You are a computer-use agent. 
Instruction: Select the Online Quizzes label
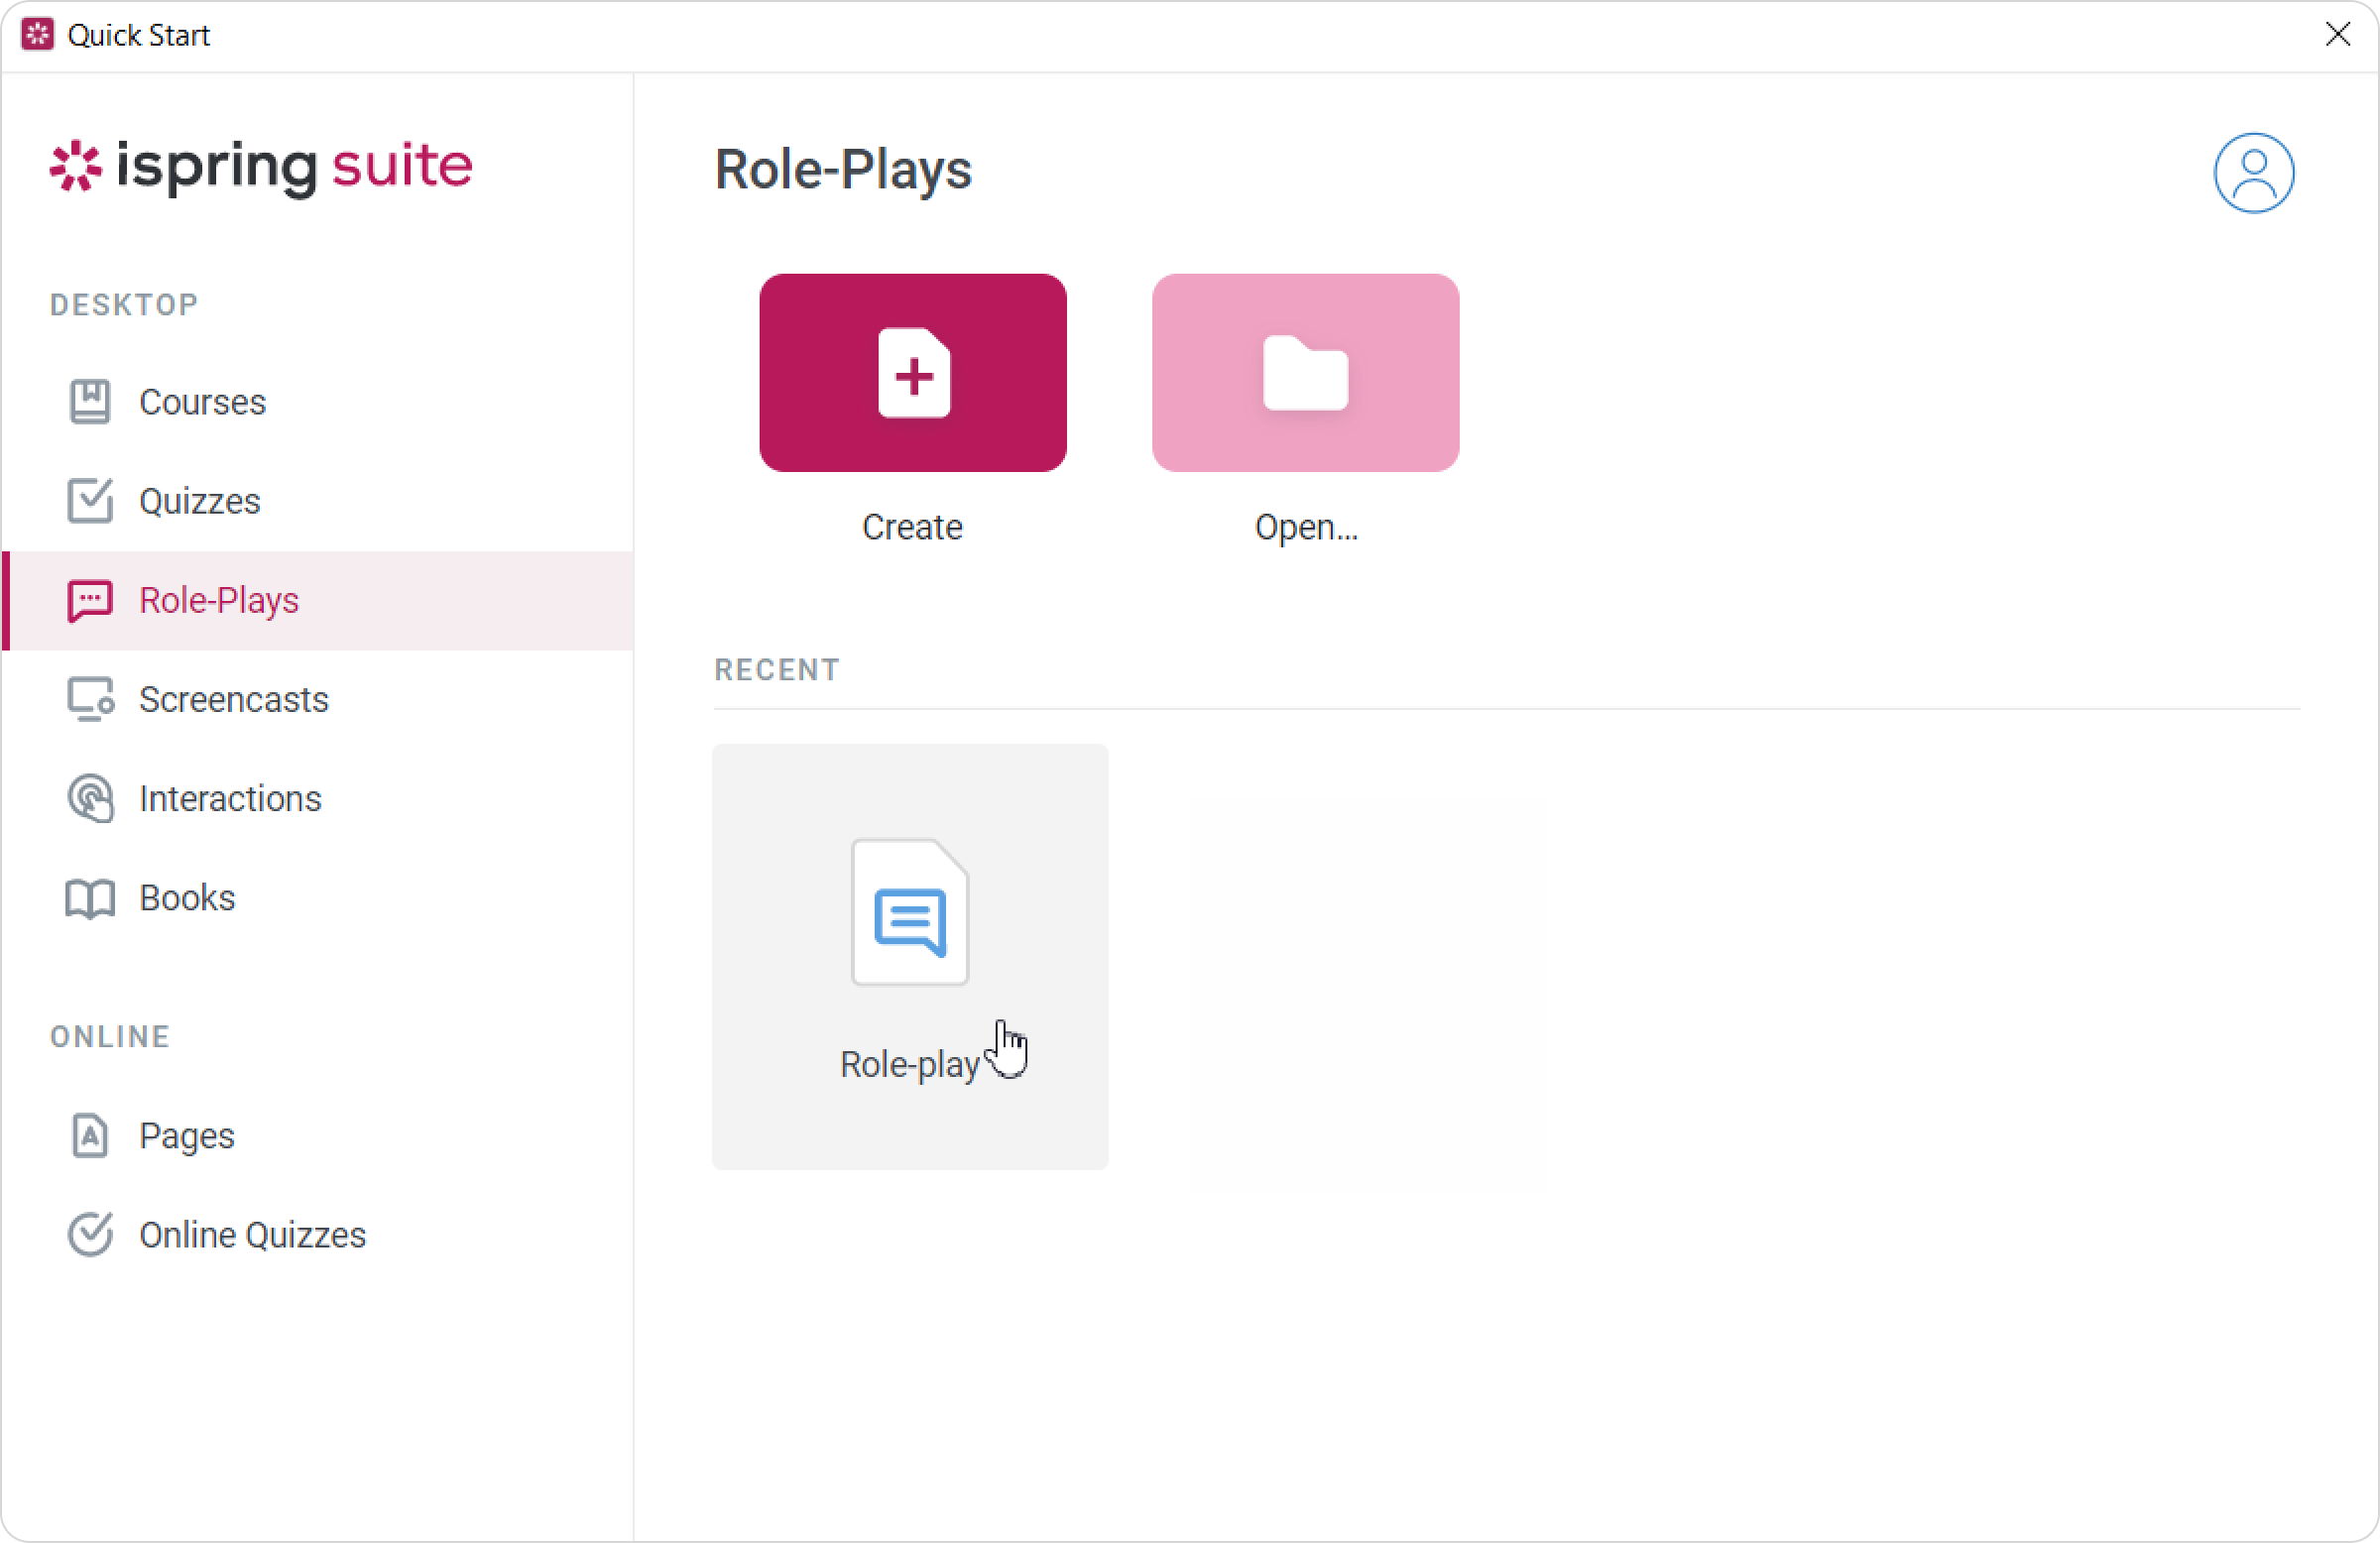click(x=253, y=1235)
